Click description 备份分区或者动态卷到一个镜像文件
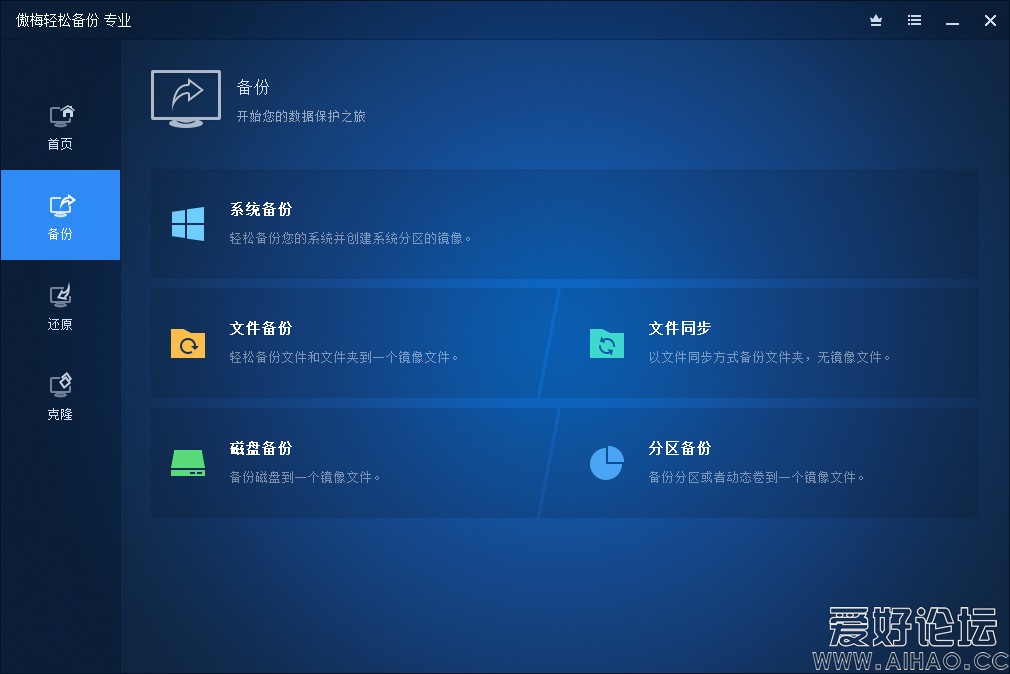The image size is (1010, 674). (x=757, y=477)
